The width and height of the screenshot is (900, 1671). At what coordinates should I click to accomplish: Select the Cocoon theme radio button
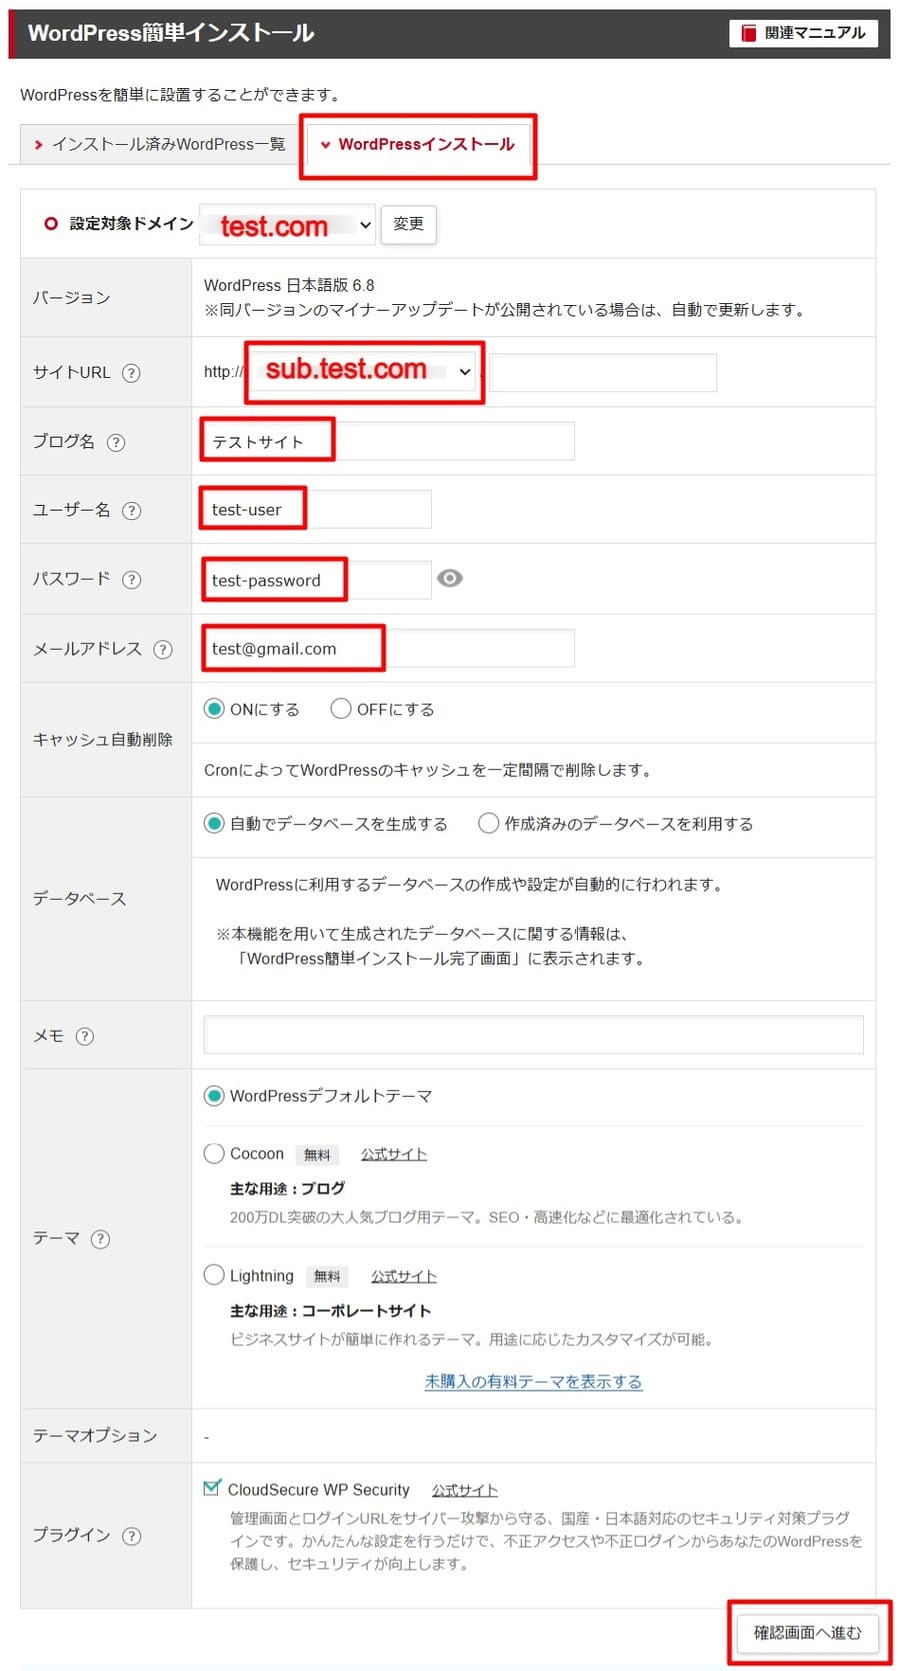coord(214,1154)
